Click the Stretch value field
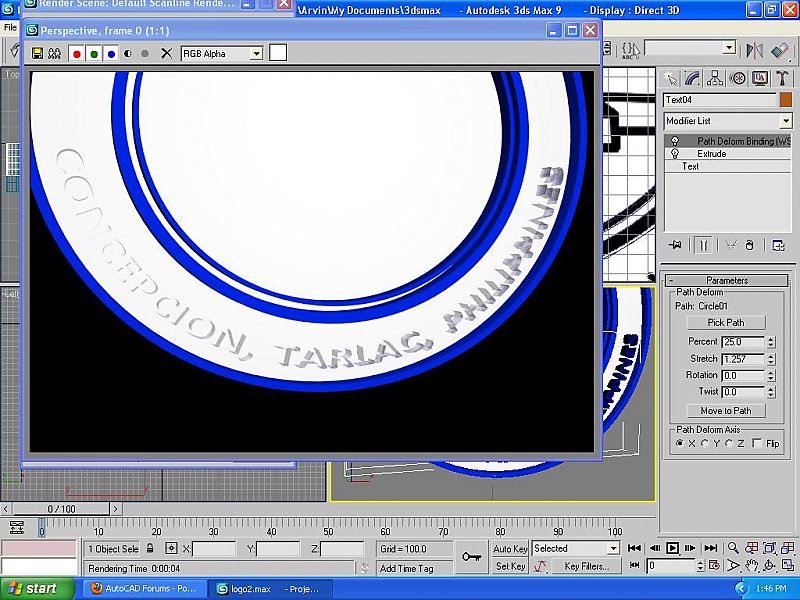Screen dimensions: 800x600 coord(743,359)
